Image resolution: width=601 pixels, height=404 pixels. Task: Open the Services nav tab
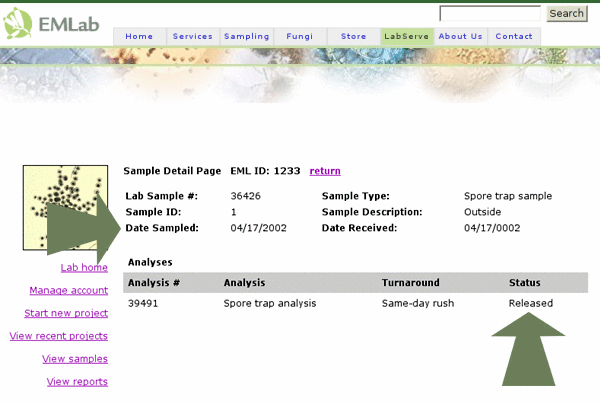193,36
